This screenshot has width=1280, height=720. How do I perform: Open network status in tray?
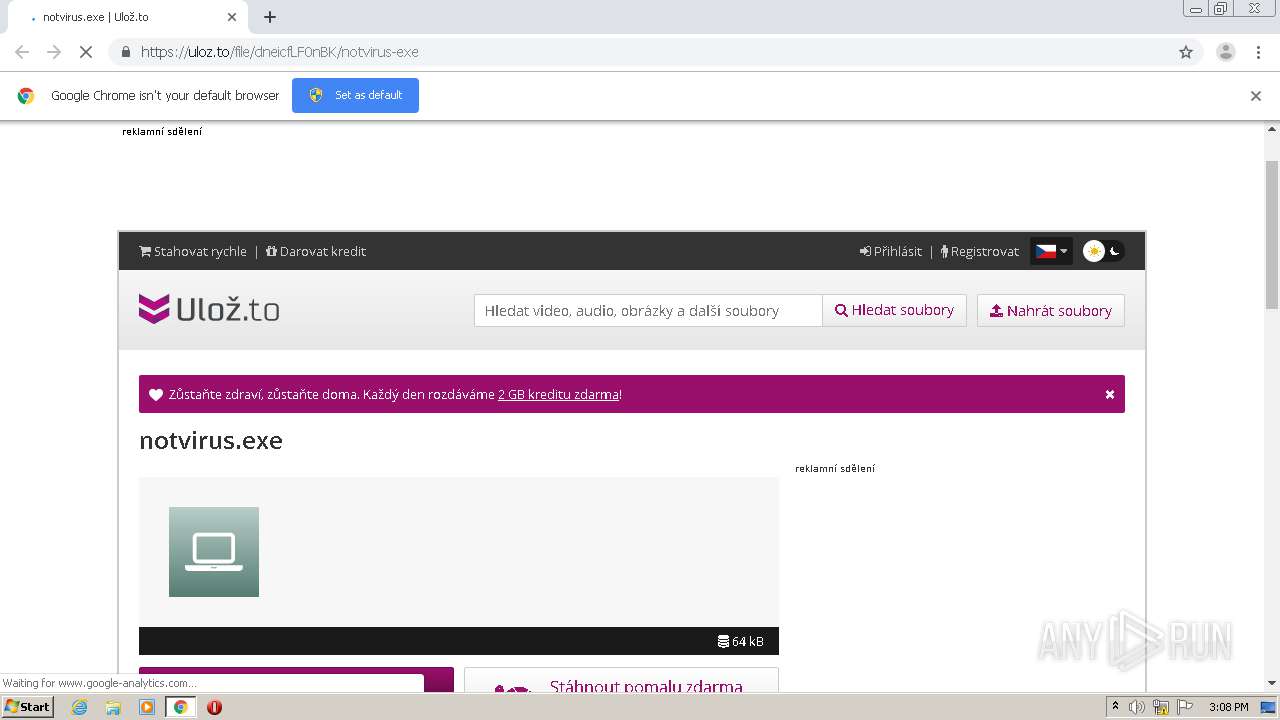click(1161, 707)
